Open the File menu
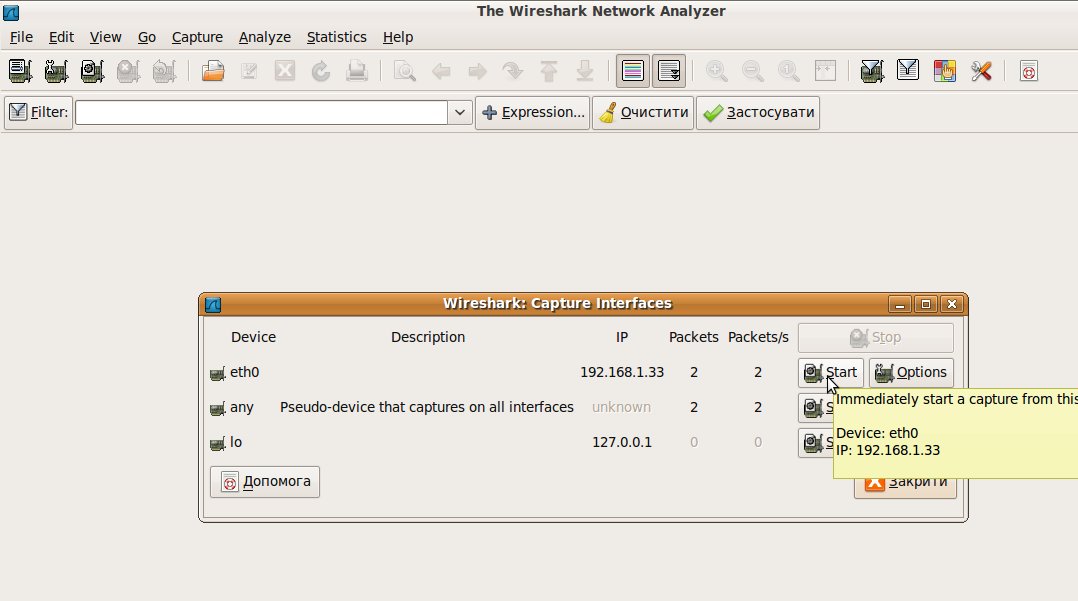This screenshot has width=1078, height=601. coord(21,37)
